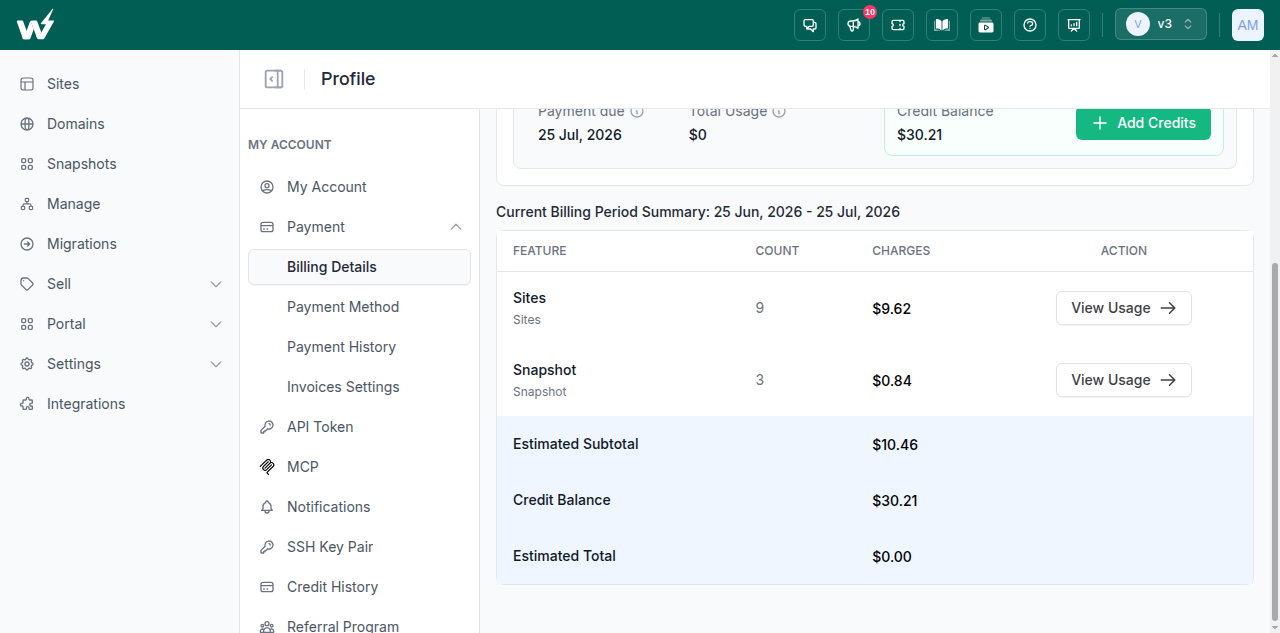This screenshot has width=1280, height=633.
Task: Collapse the Payment submenu chevron
Action: pyautogui.click(x=456, y=227)
